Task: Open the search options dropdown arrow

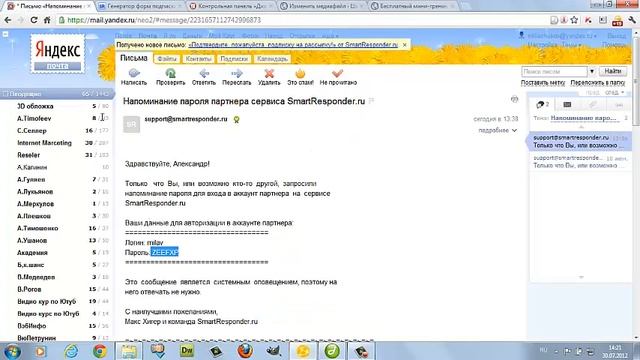Action: point(592,71)
